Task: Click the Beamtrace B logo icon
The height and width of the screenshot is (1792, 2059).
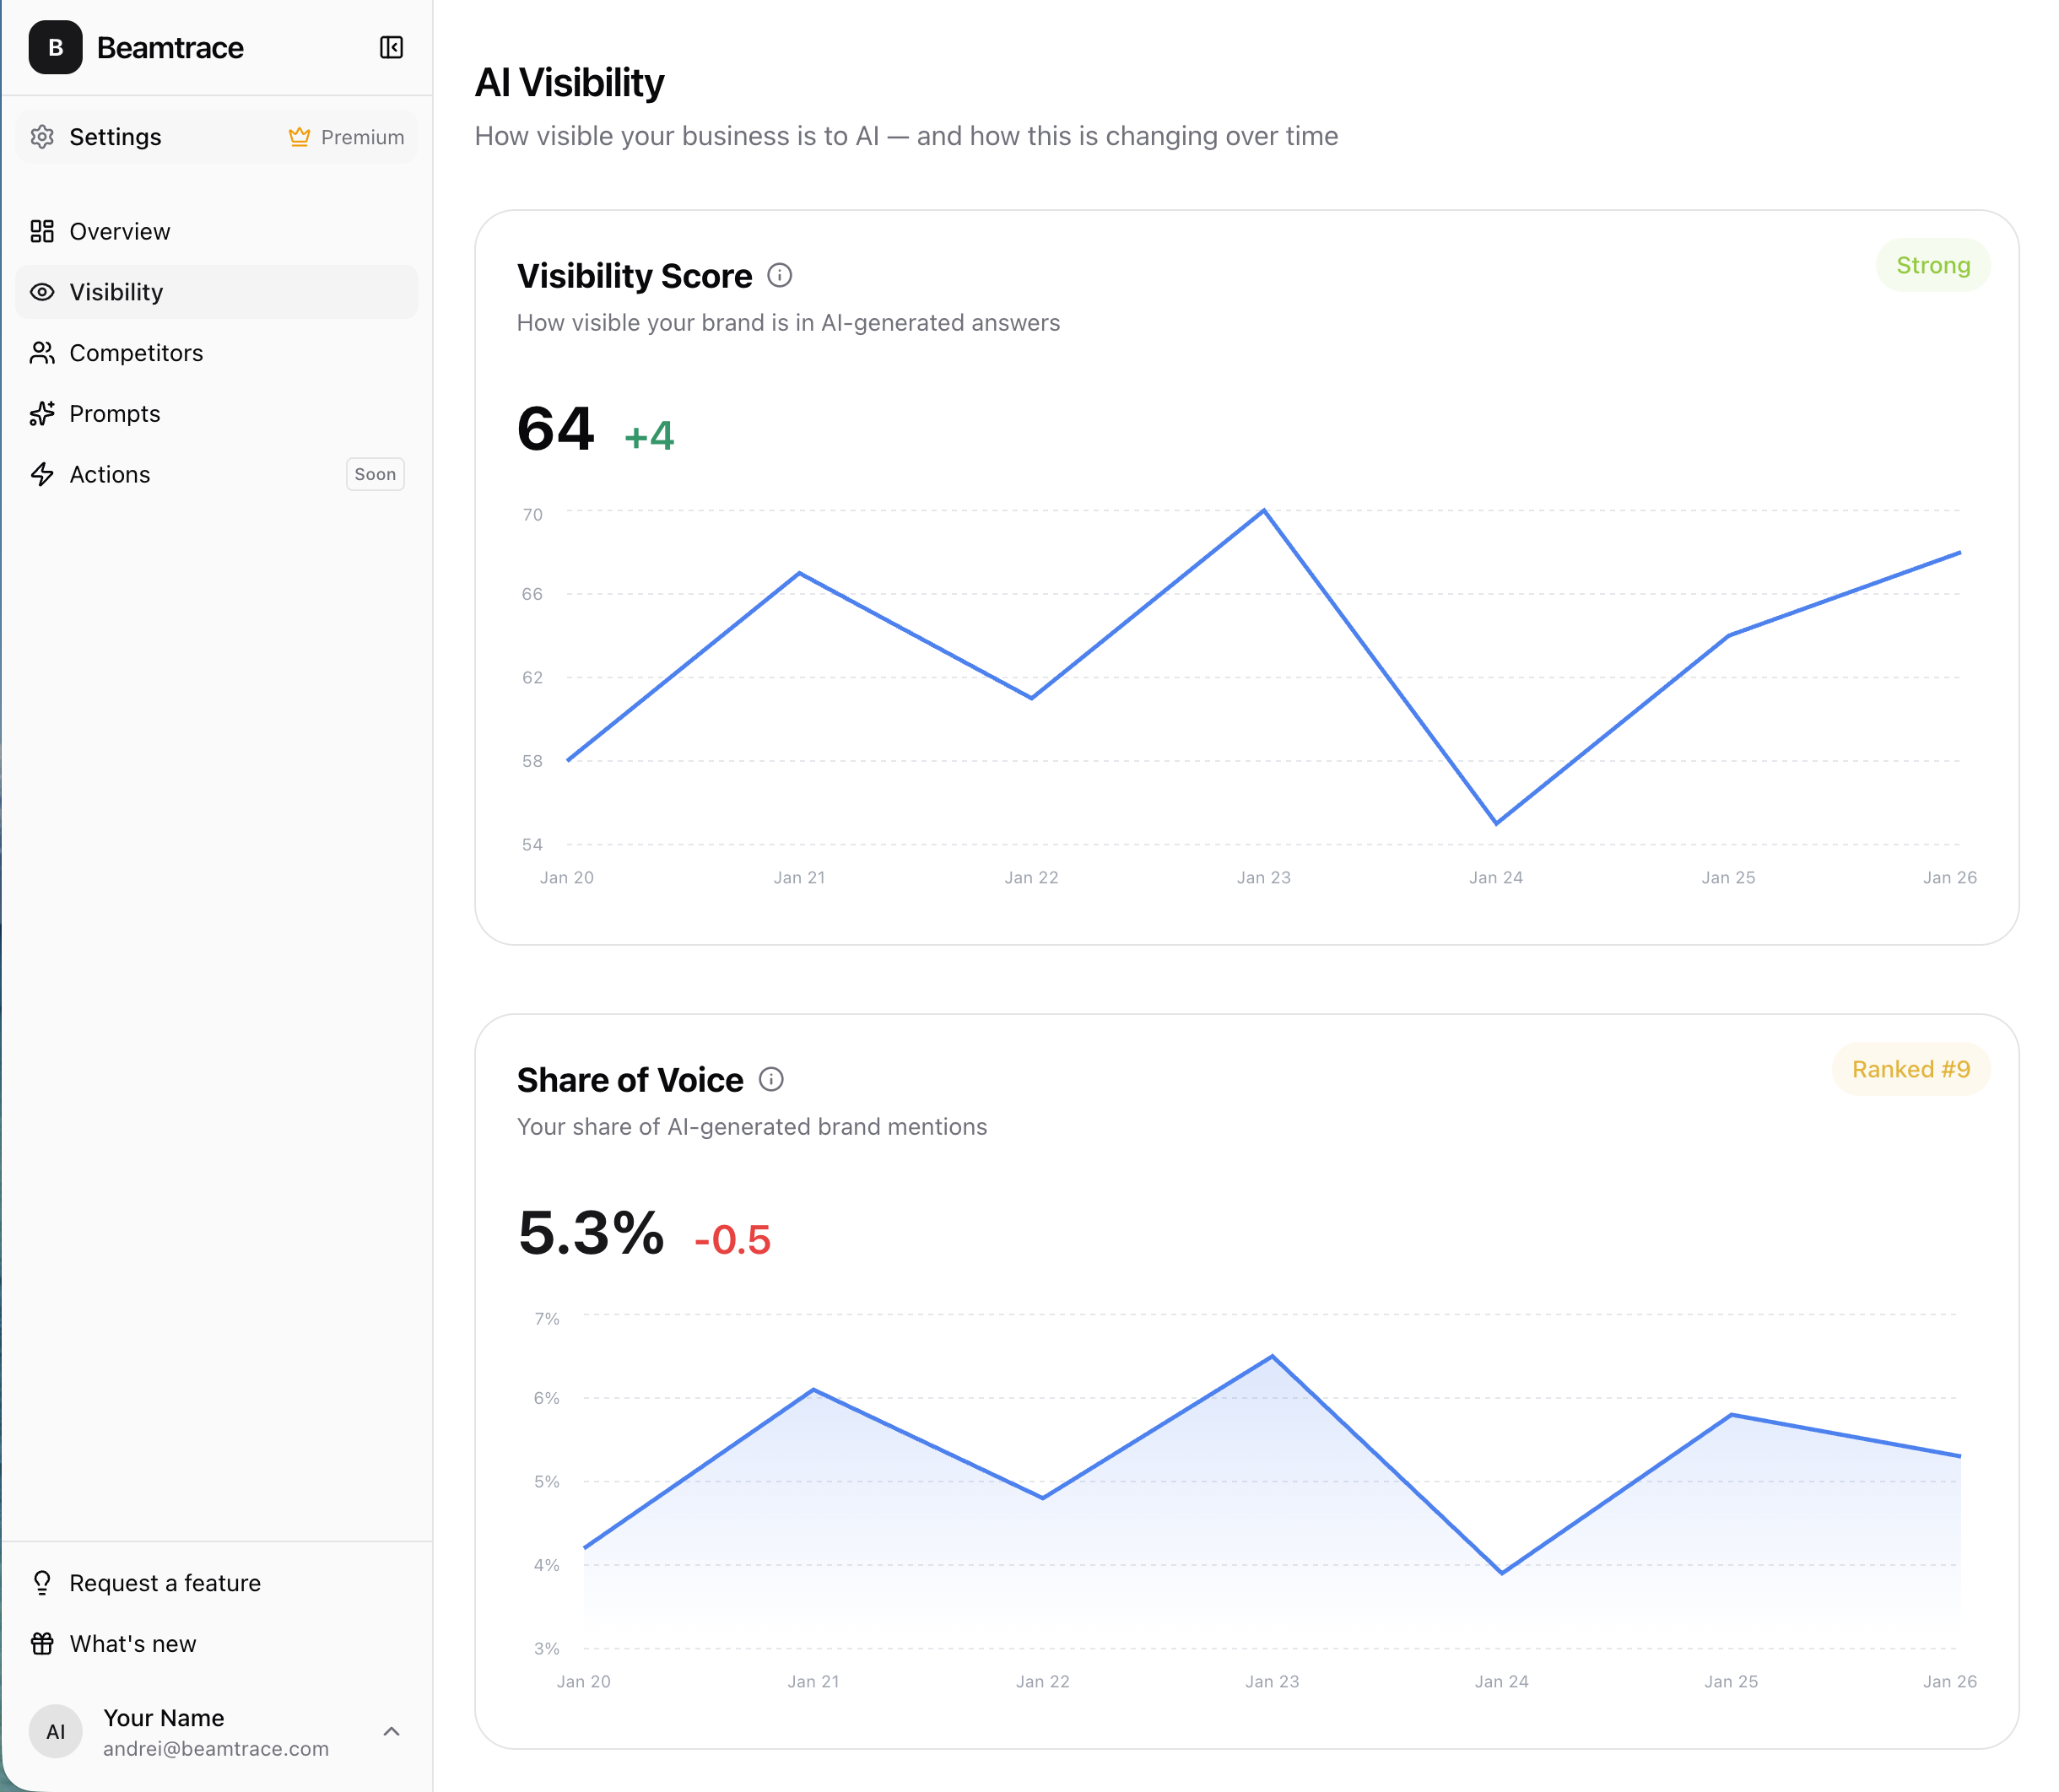Action: coord(55,48)
